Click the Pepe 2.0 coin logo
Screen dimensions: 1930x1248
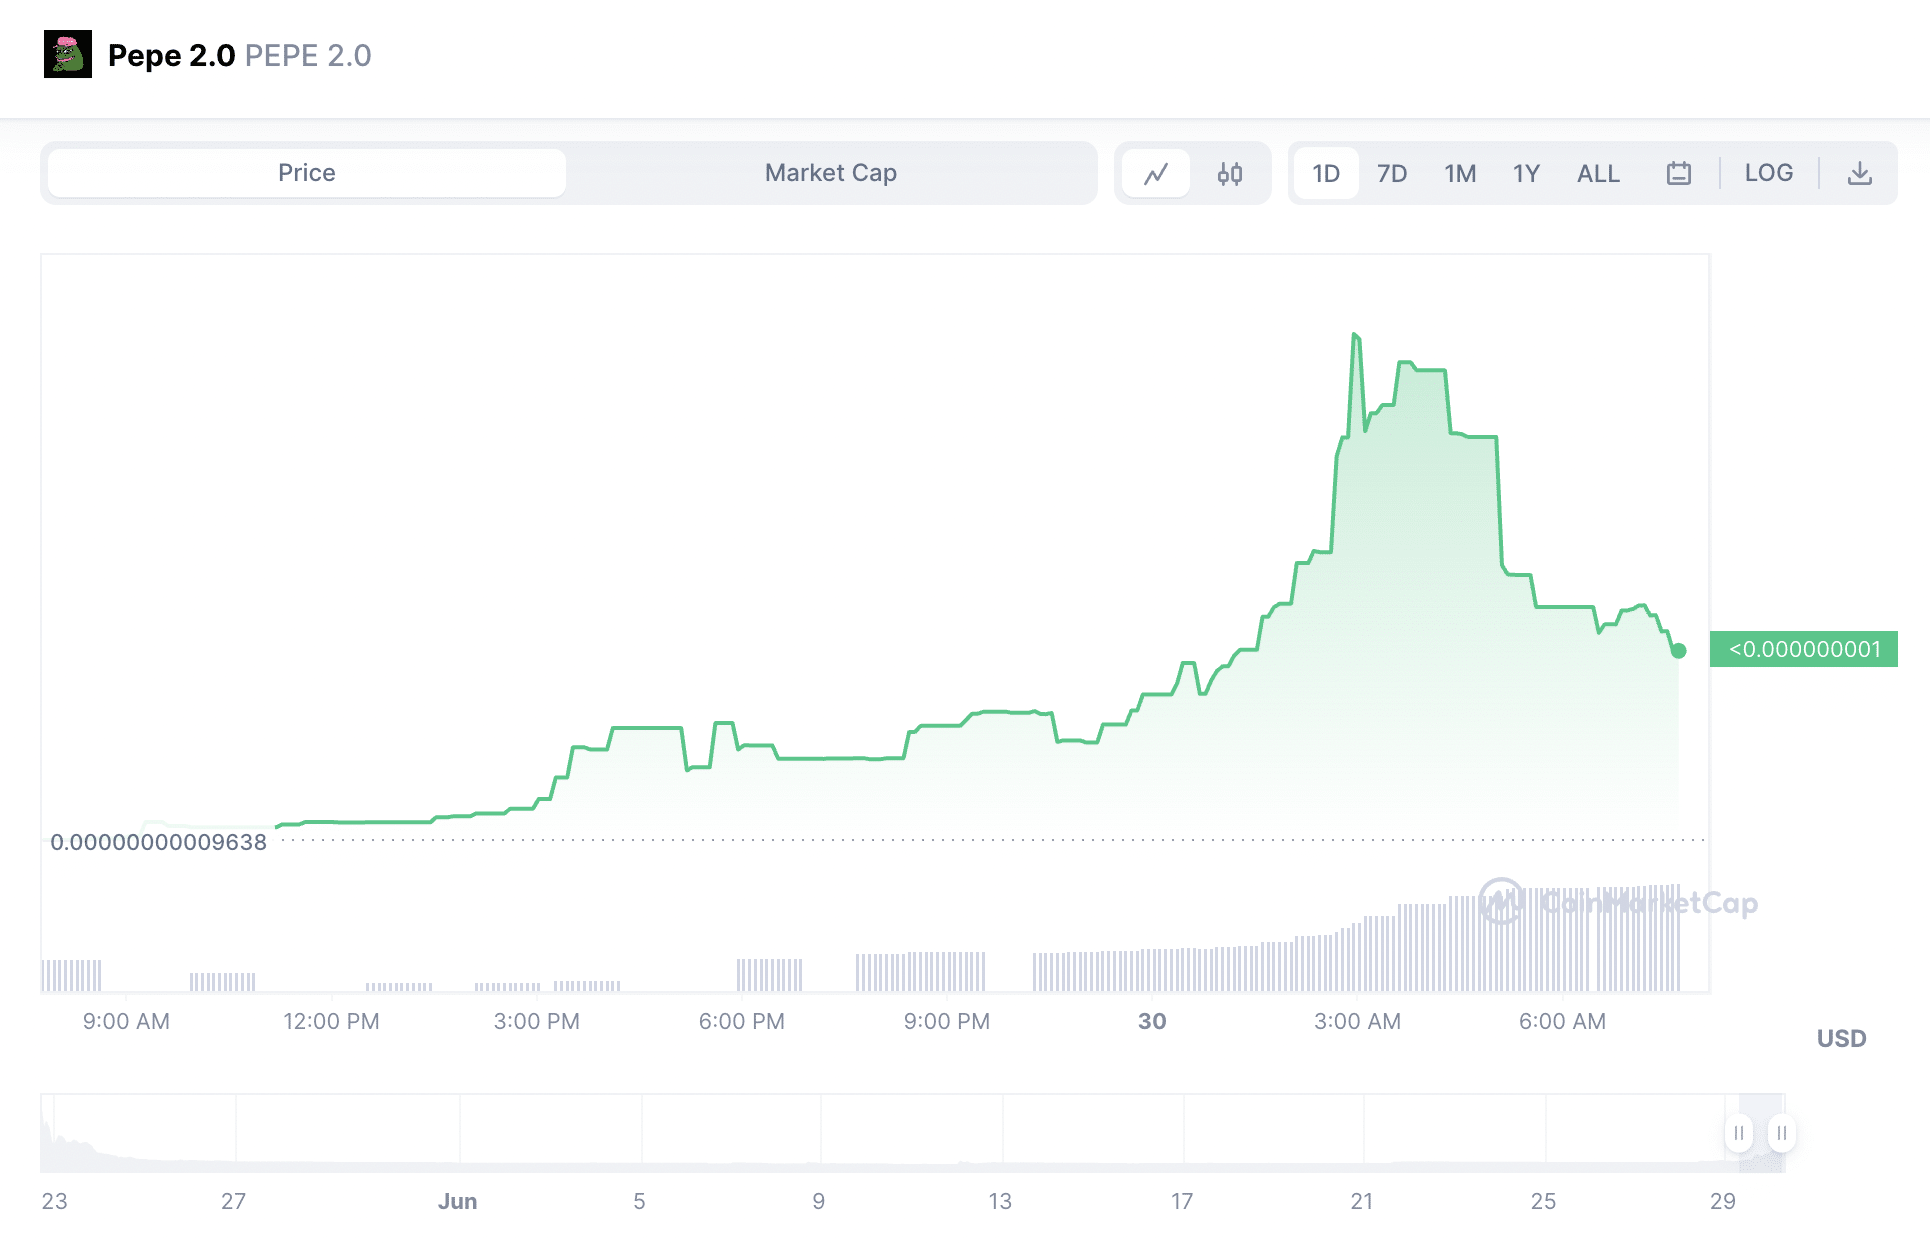[x=68, y=54]
